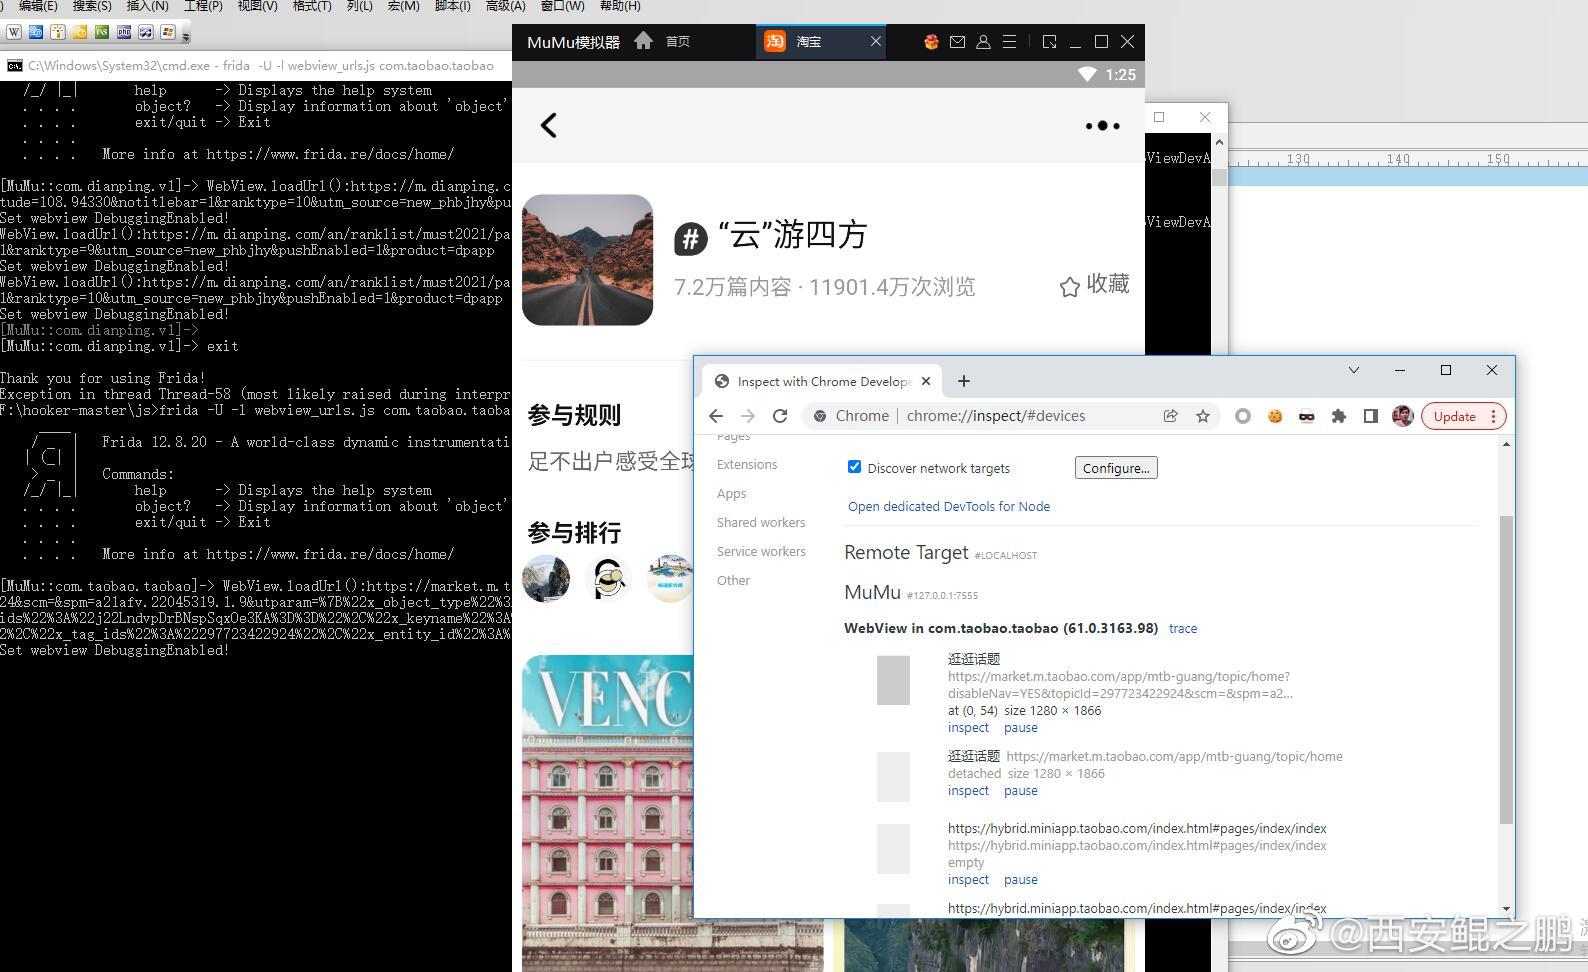
Task: Open the Chrome extensions puzzle icon
Action: click(x=1339, y=416)
